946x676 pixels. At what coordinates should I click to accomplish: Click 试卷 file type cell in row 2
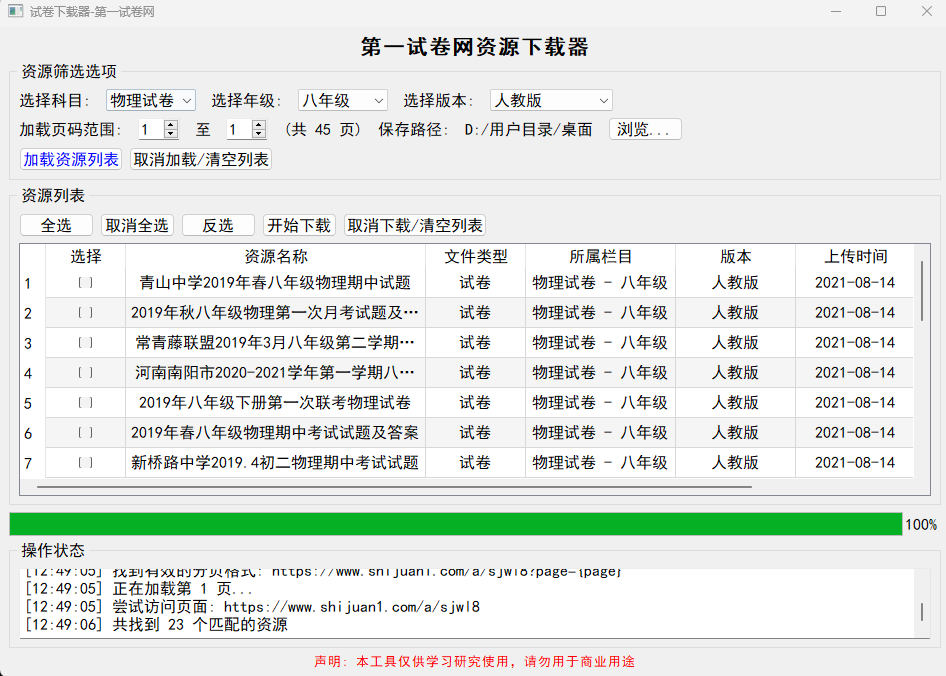tap(475, 313)
